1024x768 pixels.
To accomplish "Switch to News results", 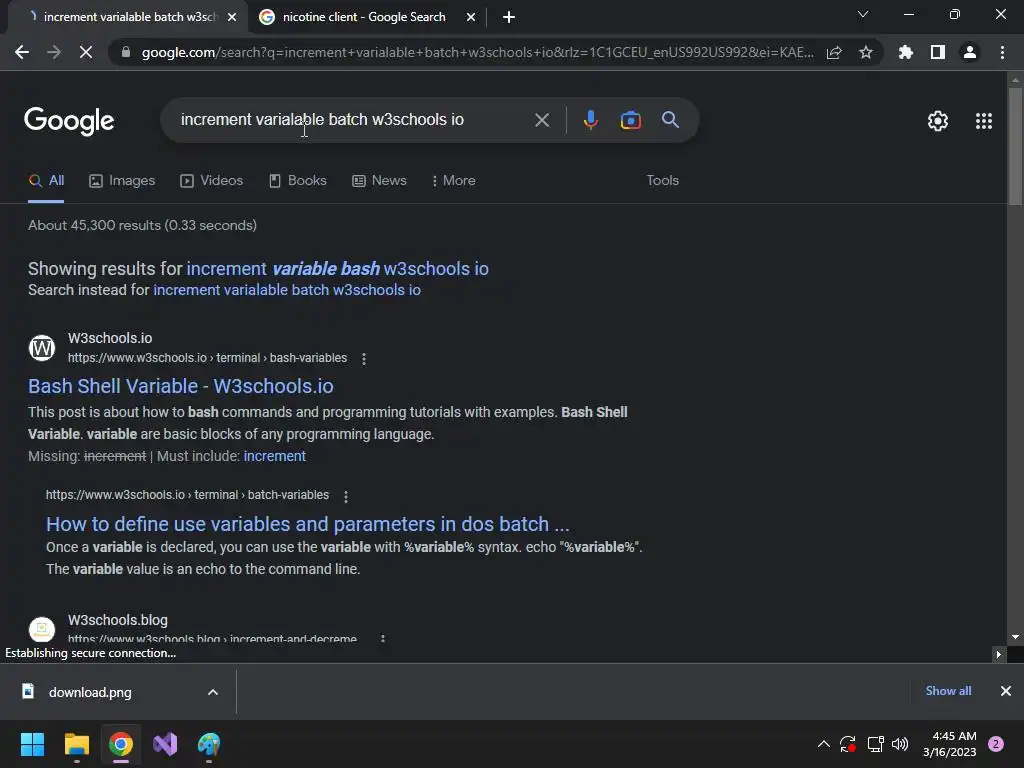I will point(379,181).
